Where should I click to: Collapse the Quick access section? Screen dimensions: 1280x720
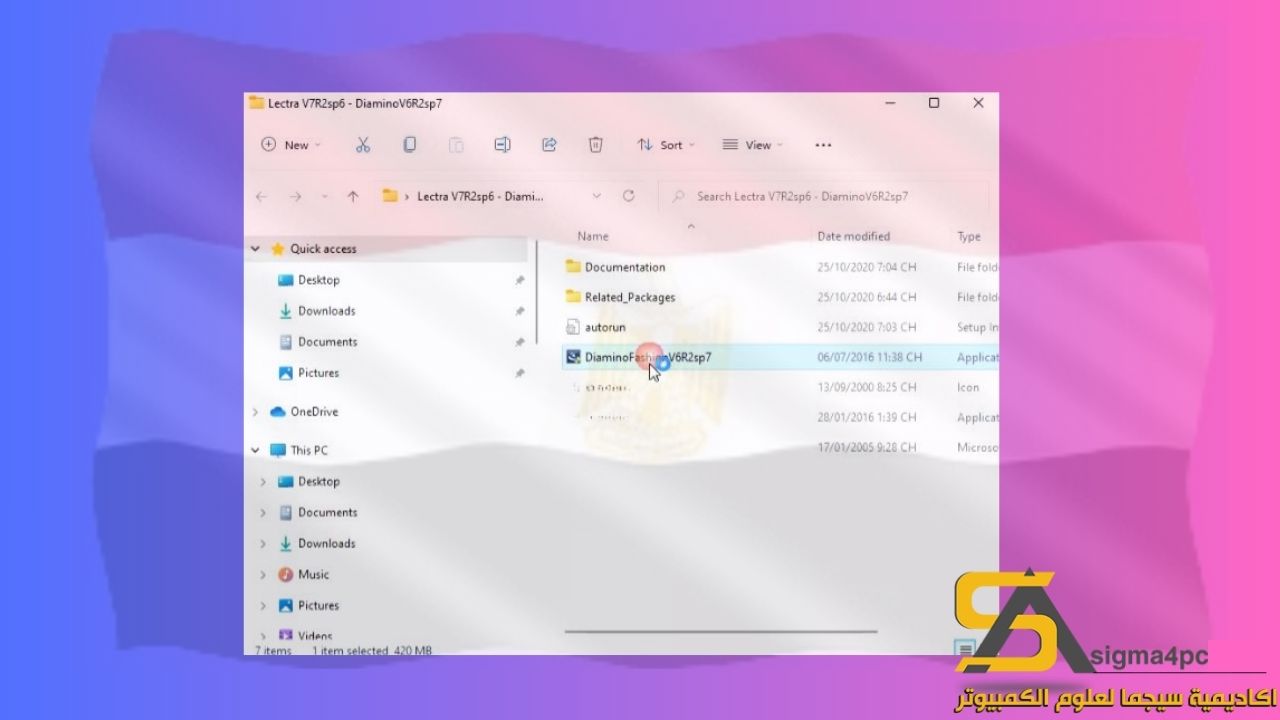click(x=256, y=249)
